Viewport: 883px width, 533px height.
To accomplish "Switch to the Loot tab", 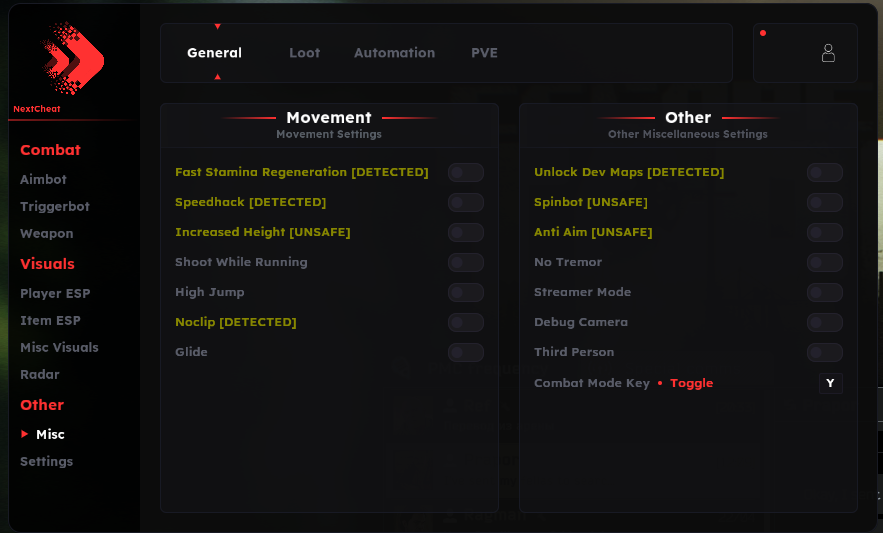I will coord(305,53).
